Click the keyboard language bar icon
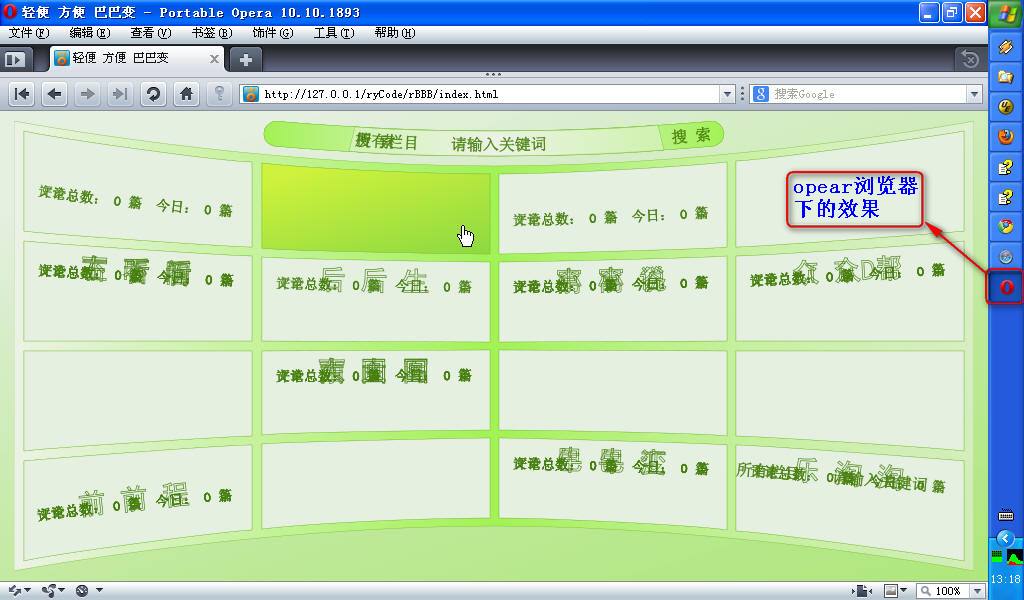The image size is (1024, 600). click(x=1006, y=516)
